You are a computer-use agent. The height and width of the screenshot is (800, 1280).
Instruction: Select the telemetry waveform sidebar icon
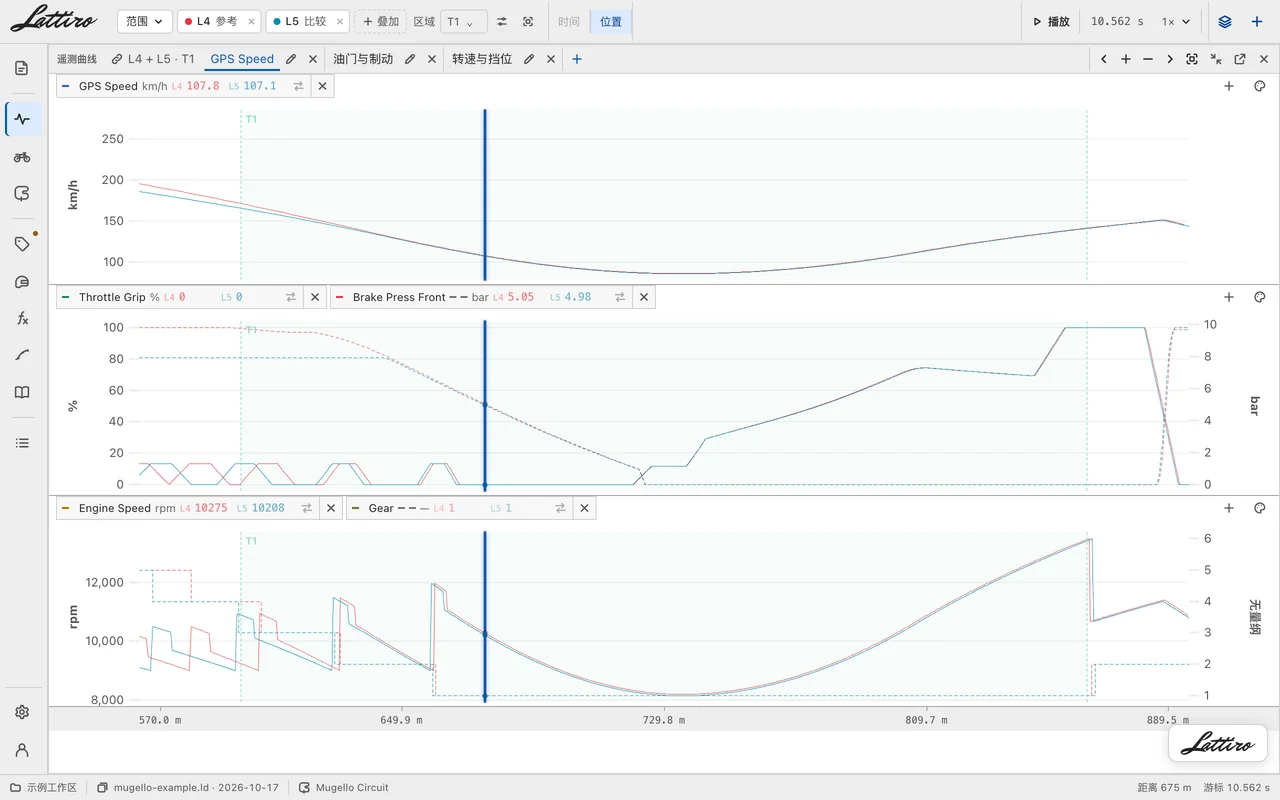coord(22,119)
